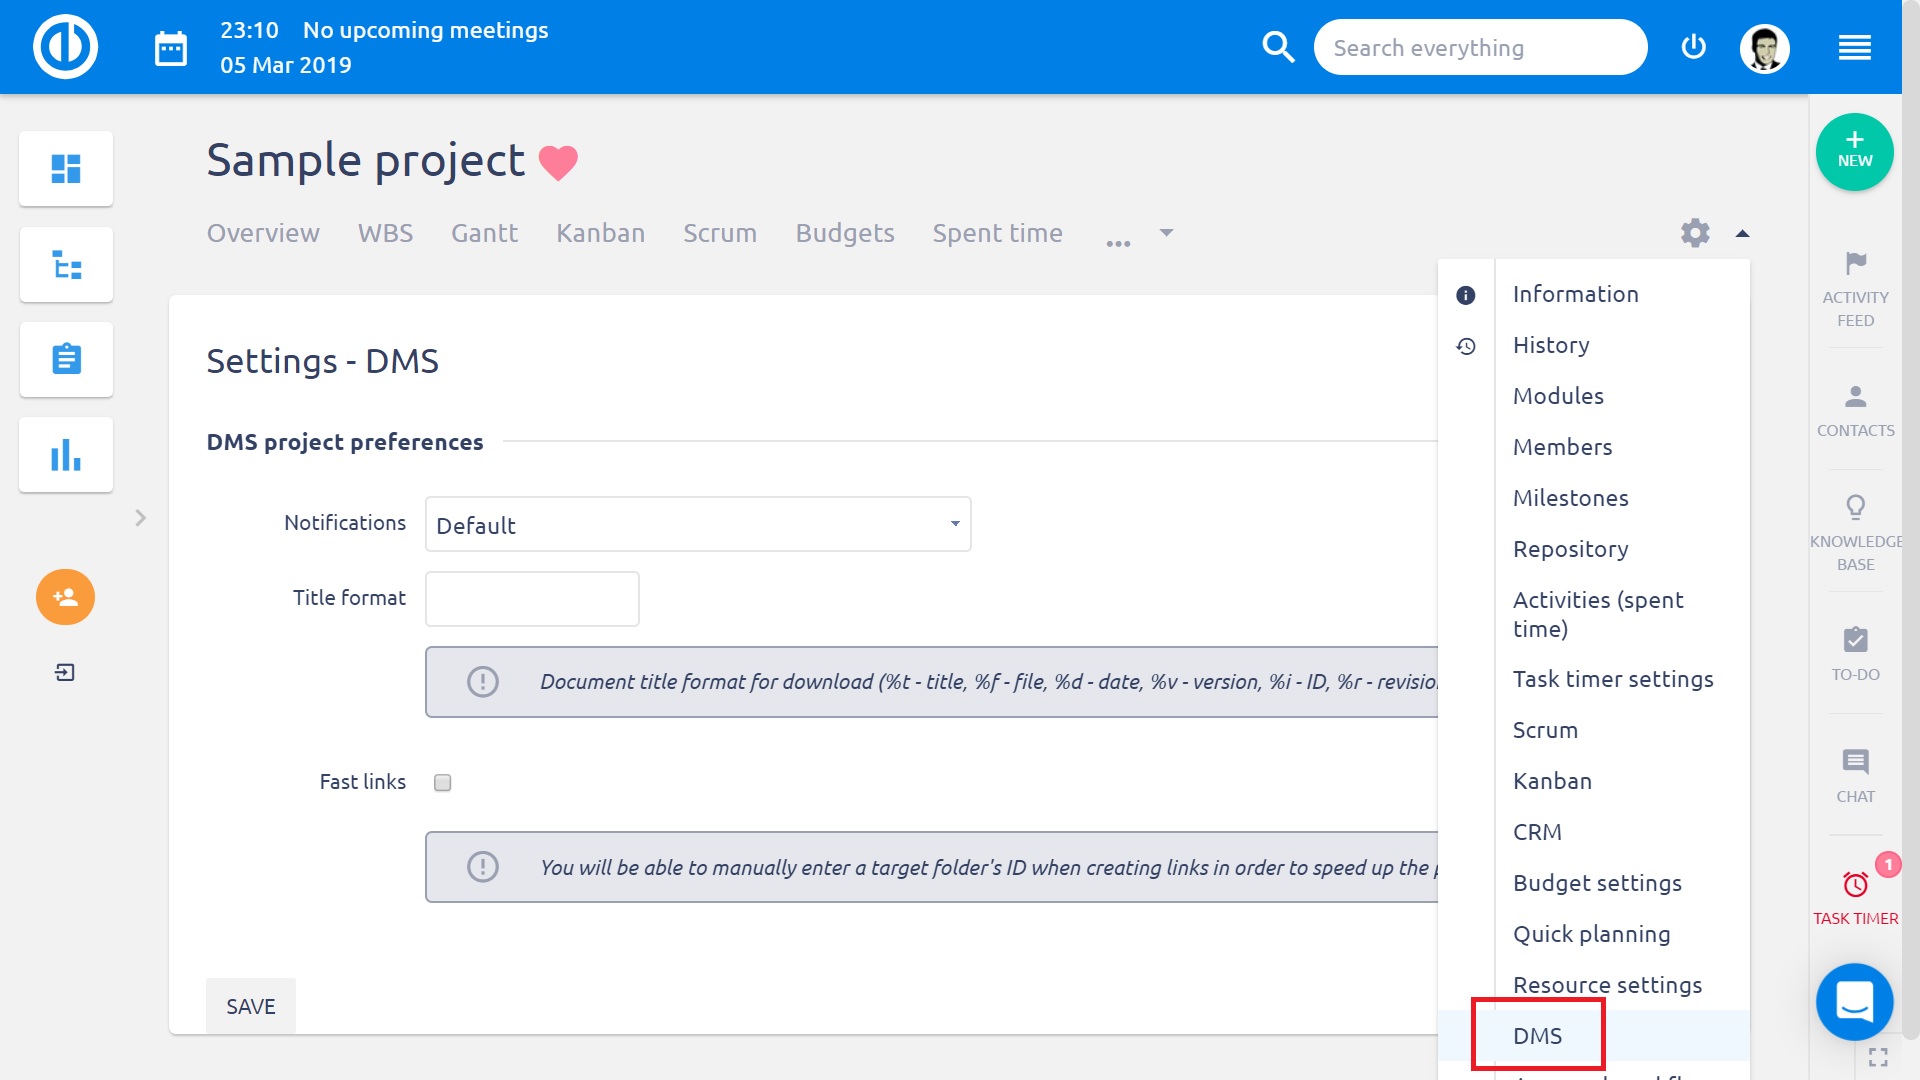The width and height of the screenshot is (1920, 1080).
Task: Open the Task Timer
Action: [x=1855, y=890]
